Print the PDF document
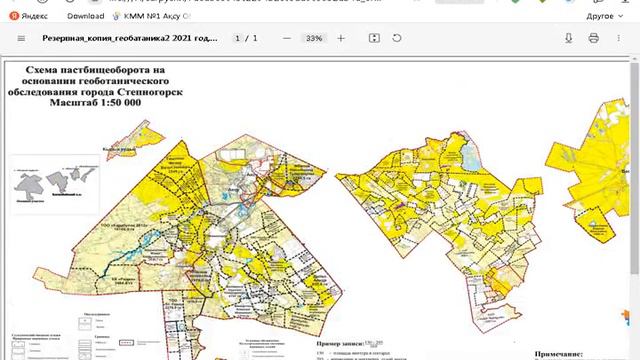This screenshot has width=640, height=360. coord(593,38)
